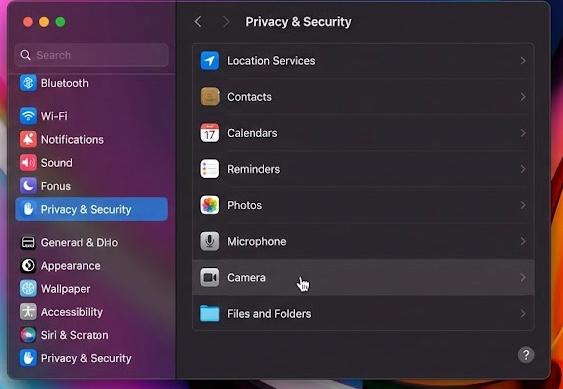Click the "Siri & Scraton" sidebar label
The width and height of the screenshot is (563, 389).
(74, 335)
